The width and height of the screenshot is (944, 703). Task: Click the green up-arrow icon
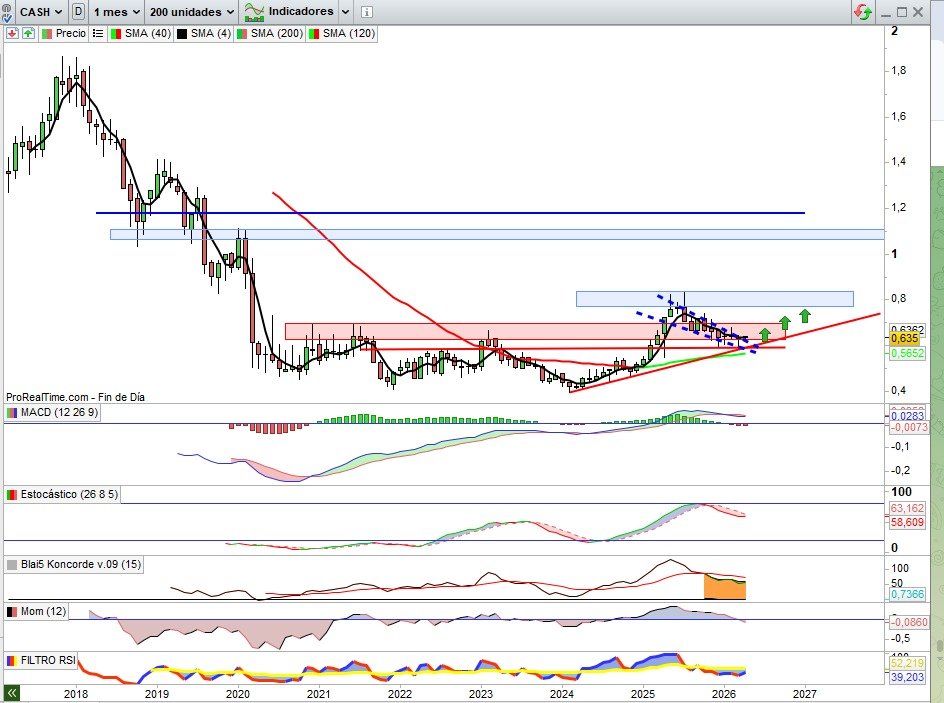[28, 34]
